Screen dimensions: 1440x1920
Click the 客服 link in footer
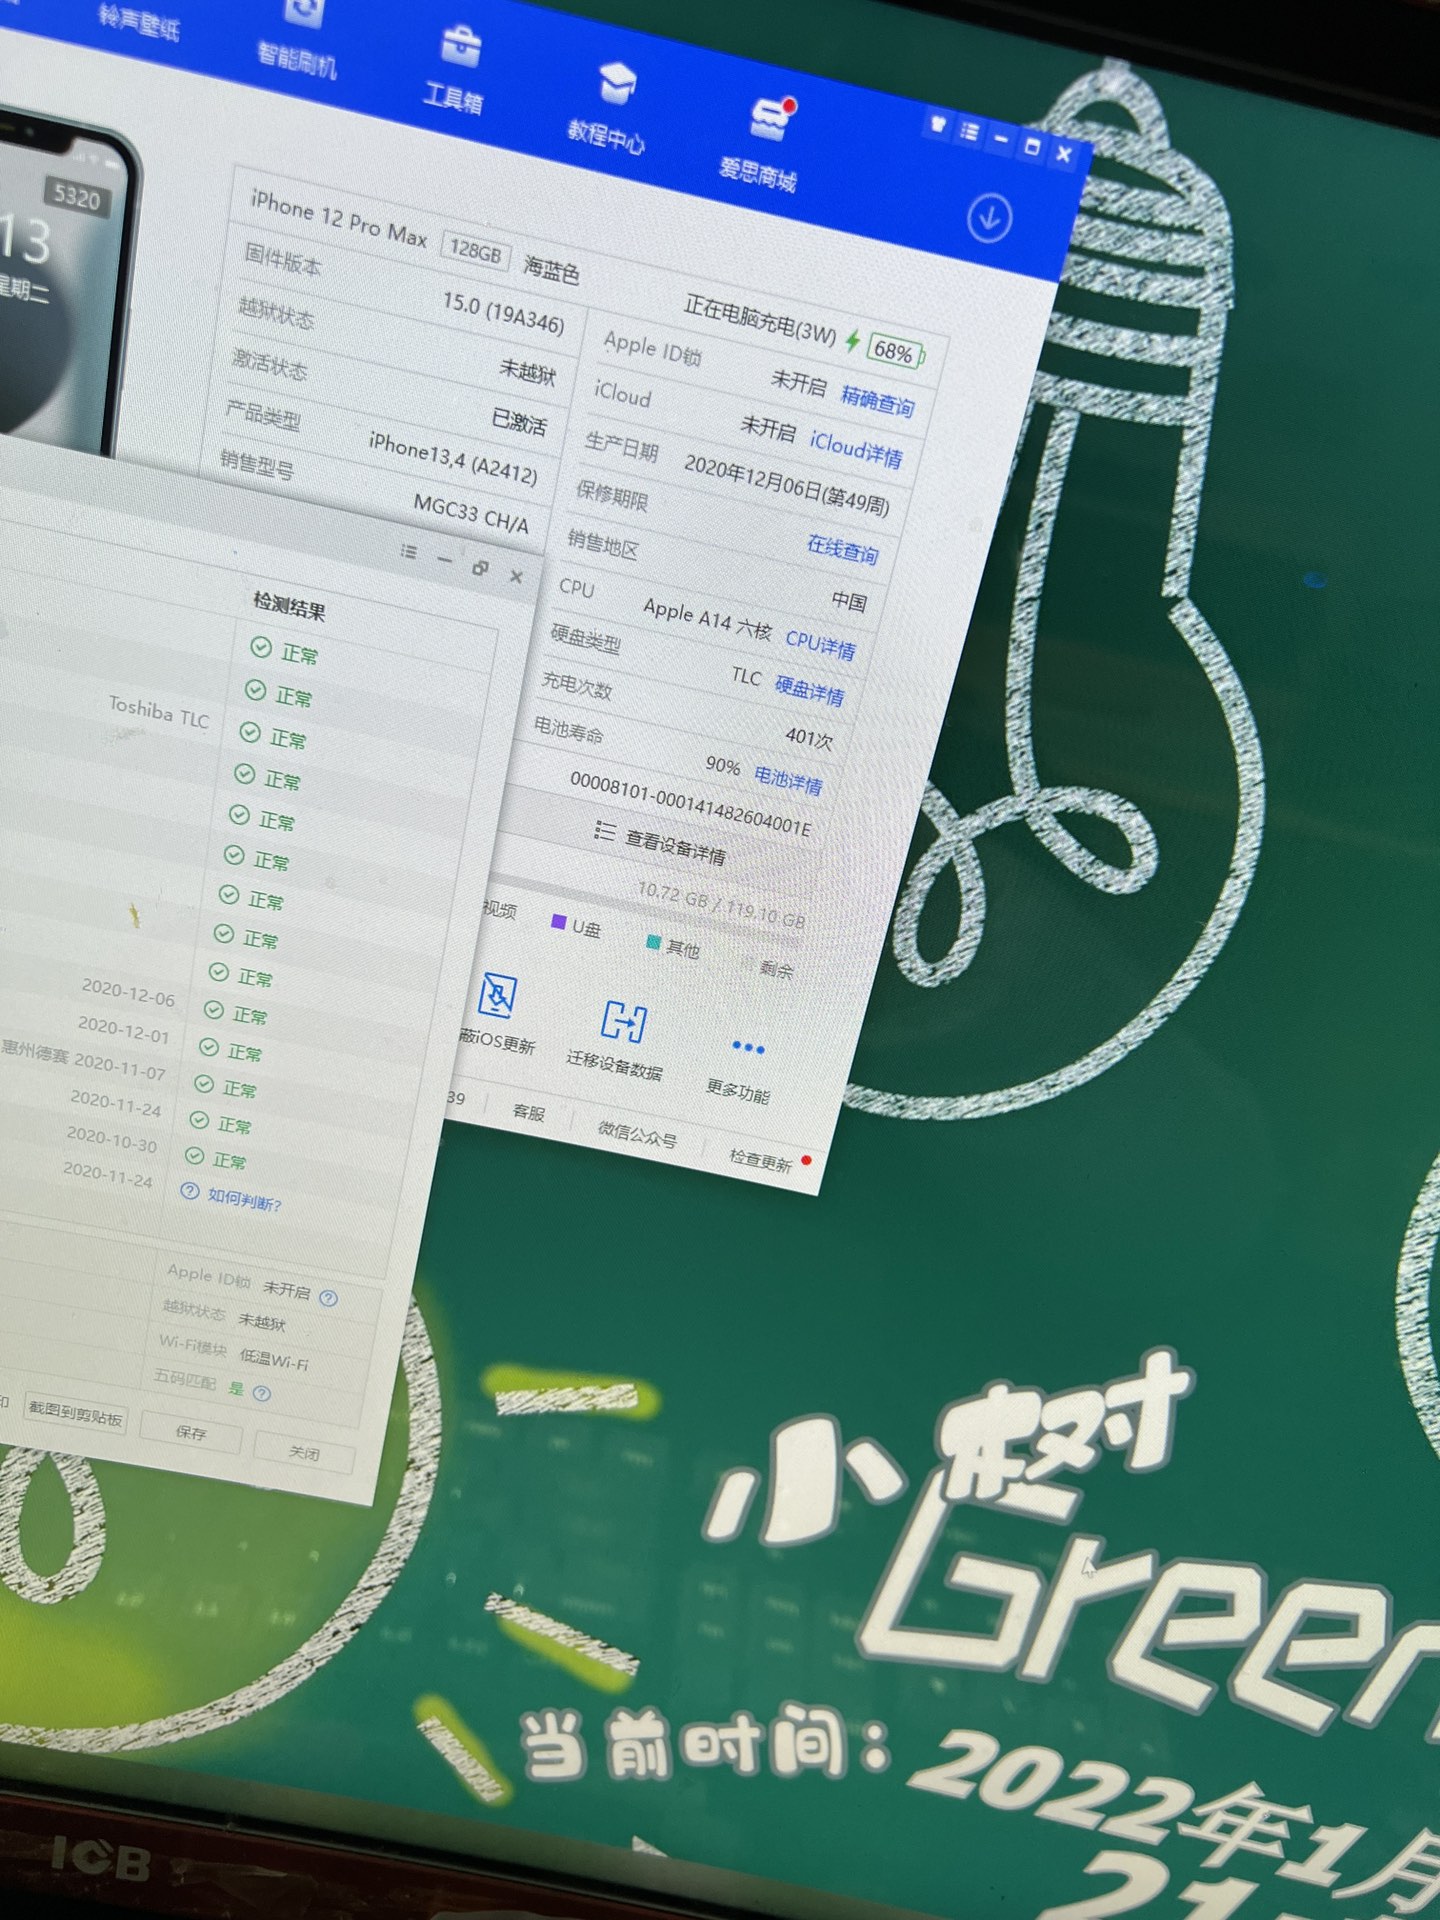pyautogui.click(x=529, y=1111)
